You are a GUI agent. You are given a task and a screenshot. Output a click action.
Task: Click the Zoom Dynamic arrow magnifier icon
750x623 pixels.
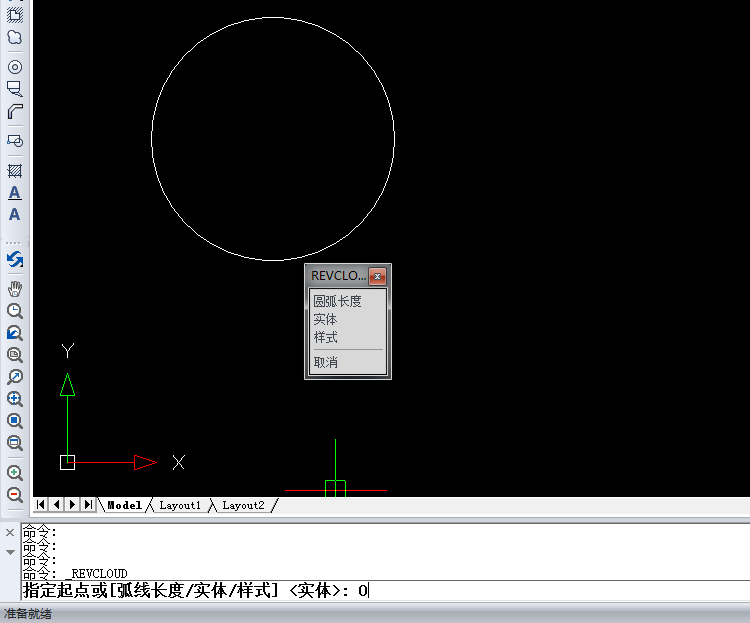15,377
